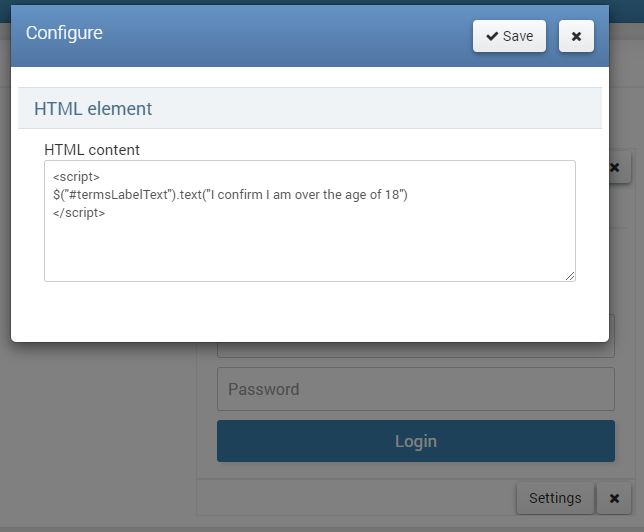Click the textarea resize grip corner
Screen dimensions: 644x532
tap(570, 276)
